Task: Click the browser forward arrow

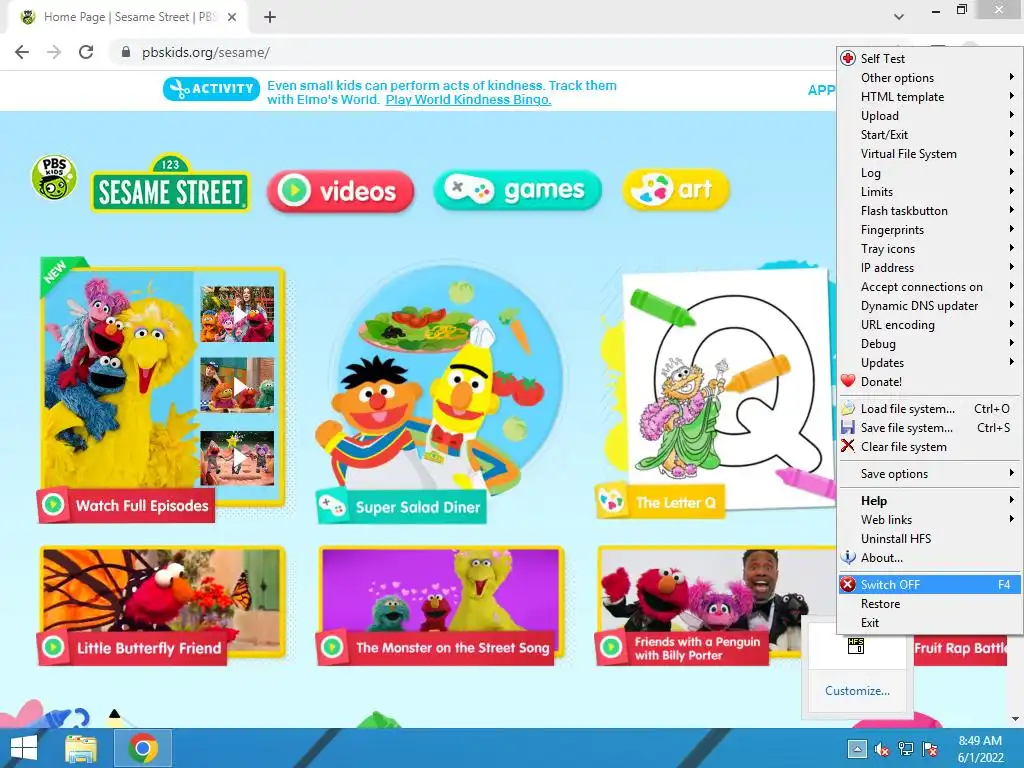Action: coord(54,52)
